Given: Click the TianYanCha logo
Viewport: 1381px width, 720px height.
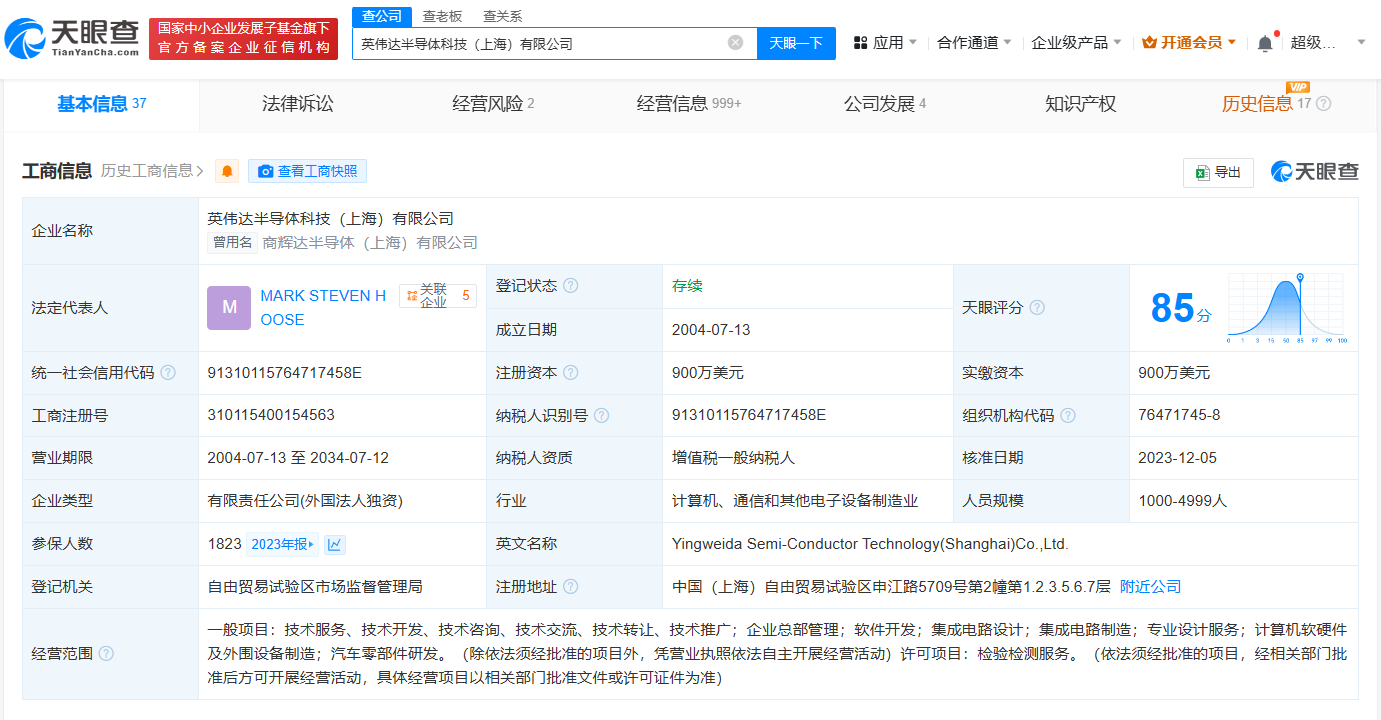Looking at the screenshot, I should pyautogui.click(x=71, y=39).
